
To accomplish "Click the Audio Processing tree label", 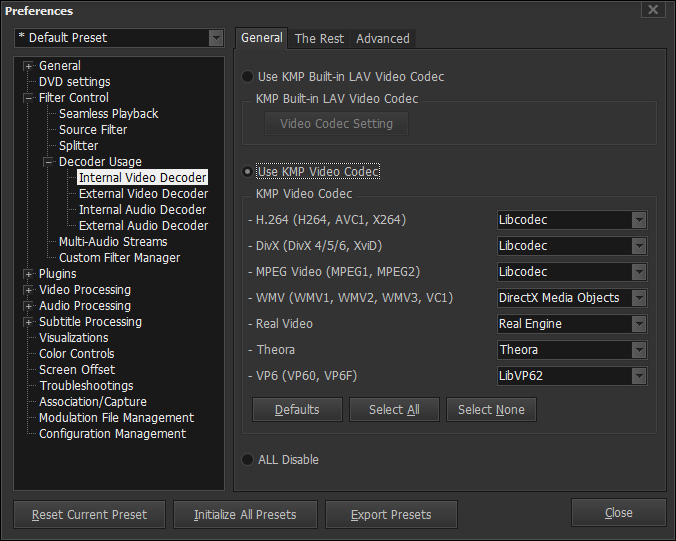I will pos(85,306).
